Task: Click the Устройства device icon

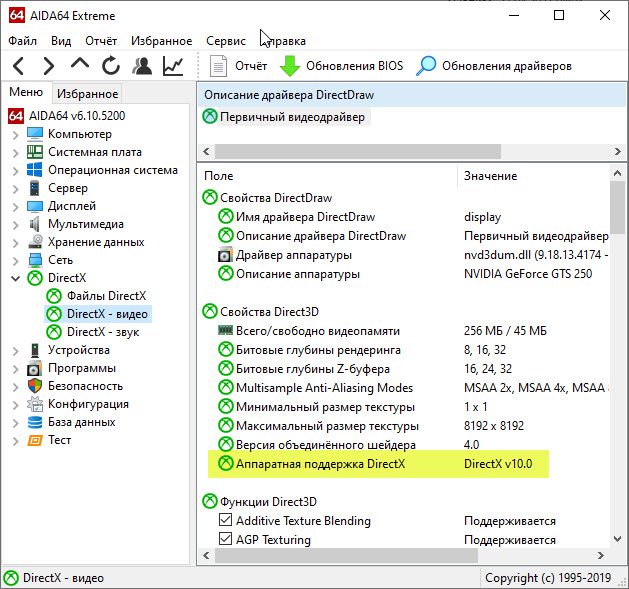Action: 35,350
